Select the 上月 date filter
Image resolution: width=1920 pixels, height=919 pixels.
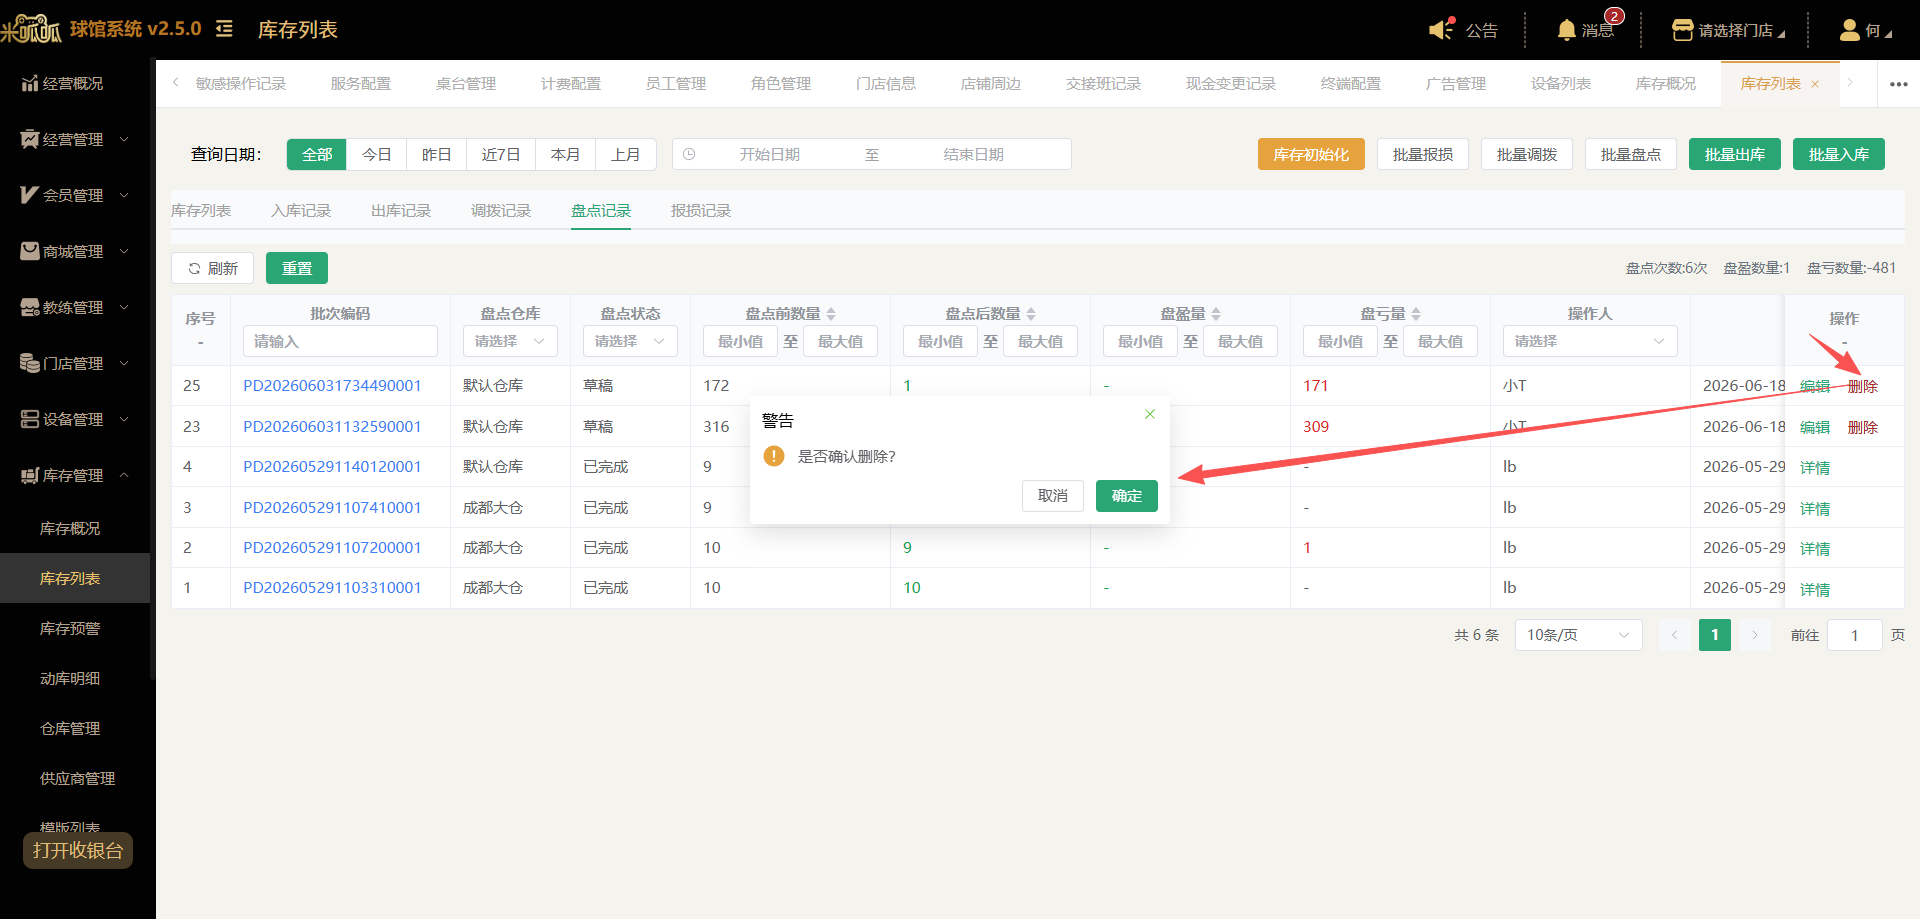(626, 154)
